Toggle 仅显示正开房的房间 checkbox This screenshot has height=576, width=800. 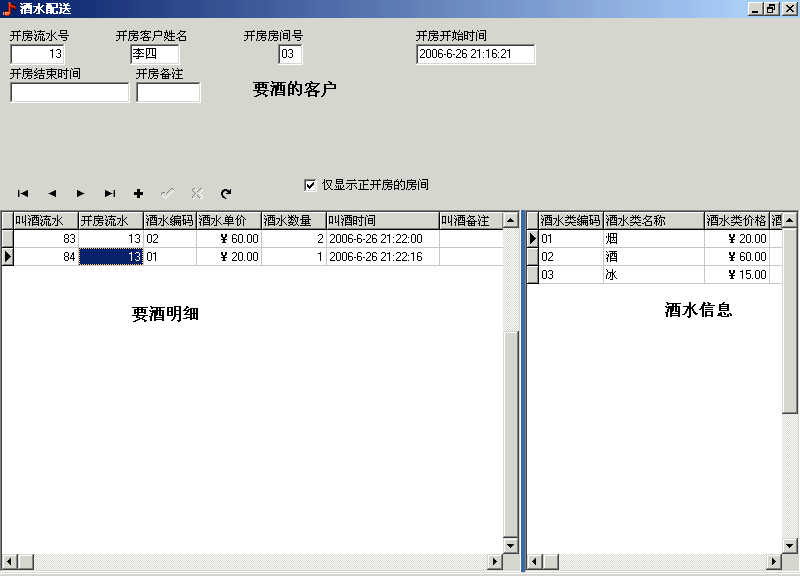pyautogui.click(x=310, y=185)
